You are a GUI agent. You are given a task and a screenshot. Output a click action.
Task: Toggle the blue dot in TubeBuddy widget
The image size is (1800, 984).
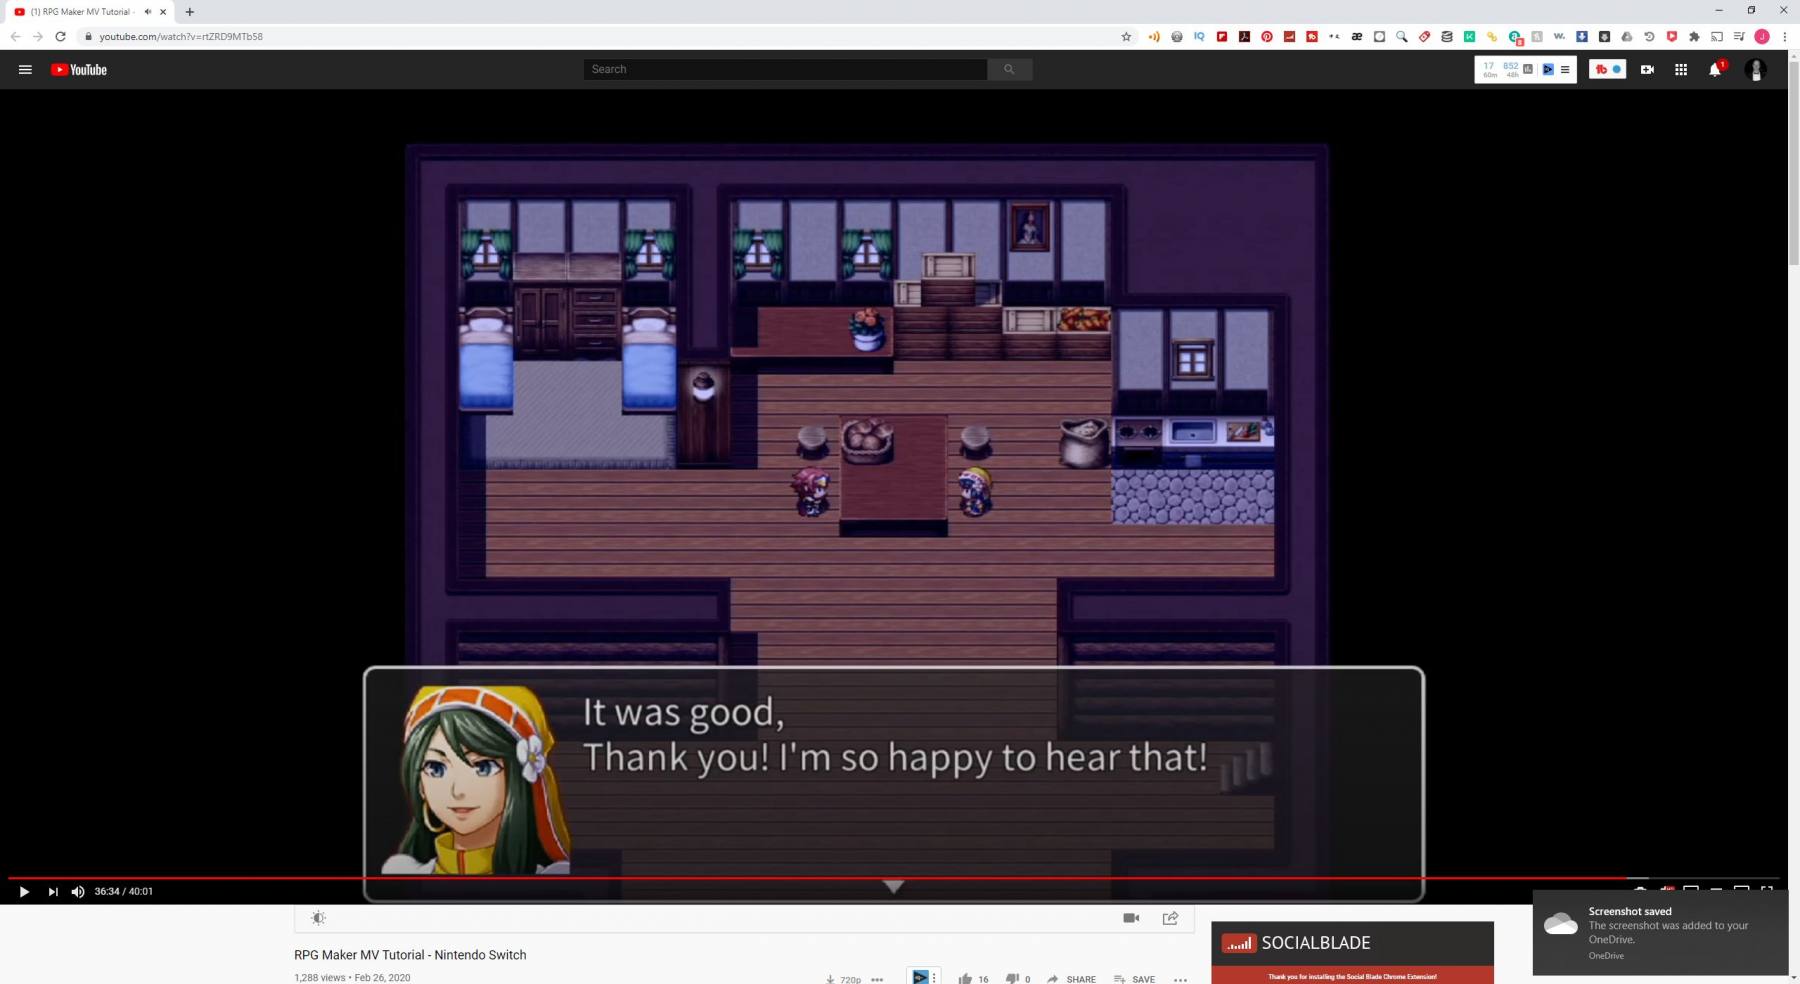click(1617, 69)
